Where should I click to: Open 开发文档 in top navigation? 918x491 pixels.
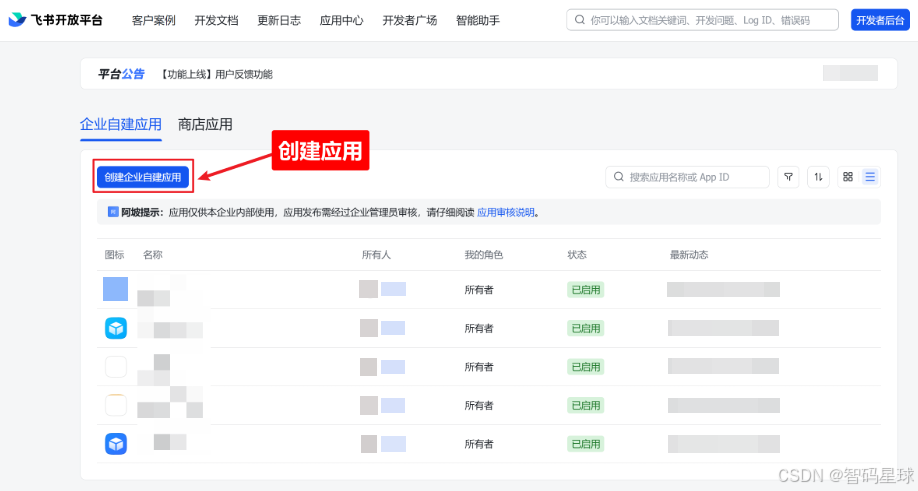click(x=216, y=20)
